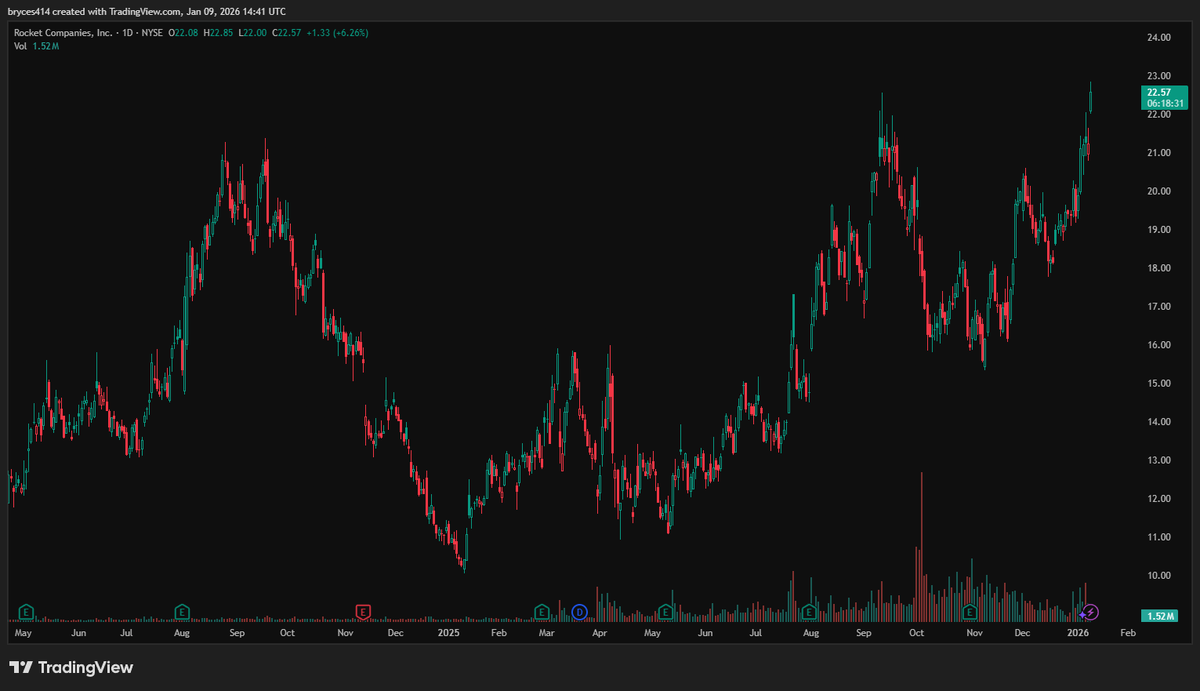The image size is (1200, 691).
Task: Click the red earnings marker near November
Action: [x=364, y=611]
